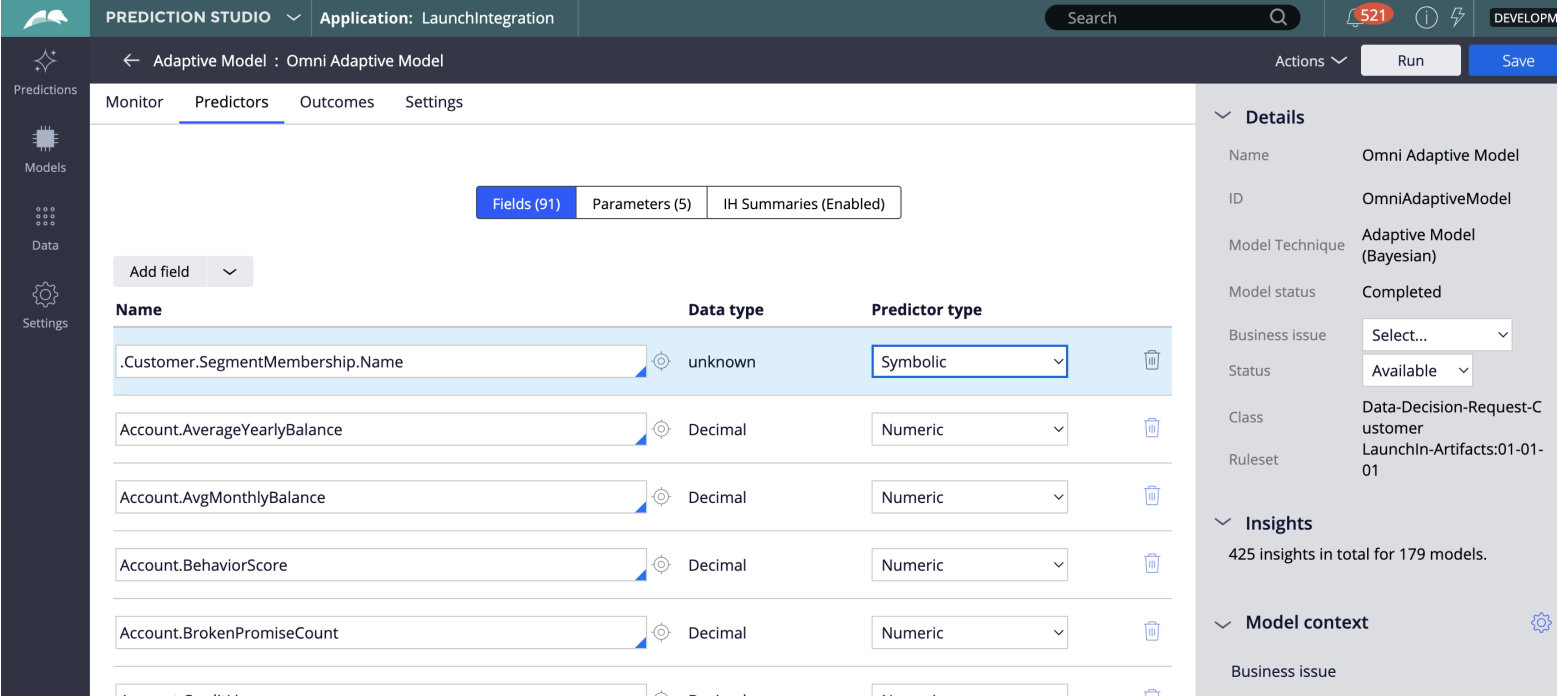This screenshot has height=696, width=1557.
Task: Switch to the Monitor tab
Action: pos(134,102)
